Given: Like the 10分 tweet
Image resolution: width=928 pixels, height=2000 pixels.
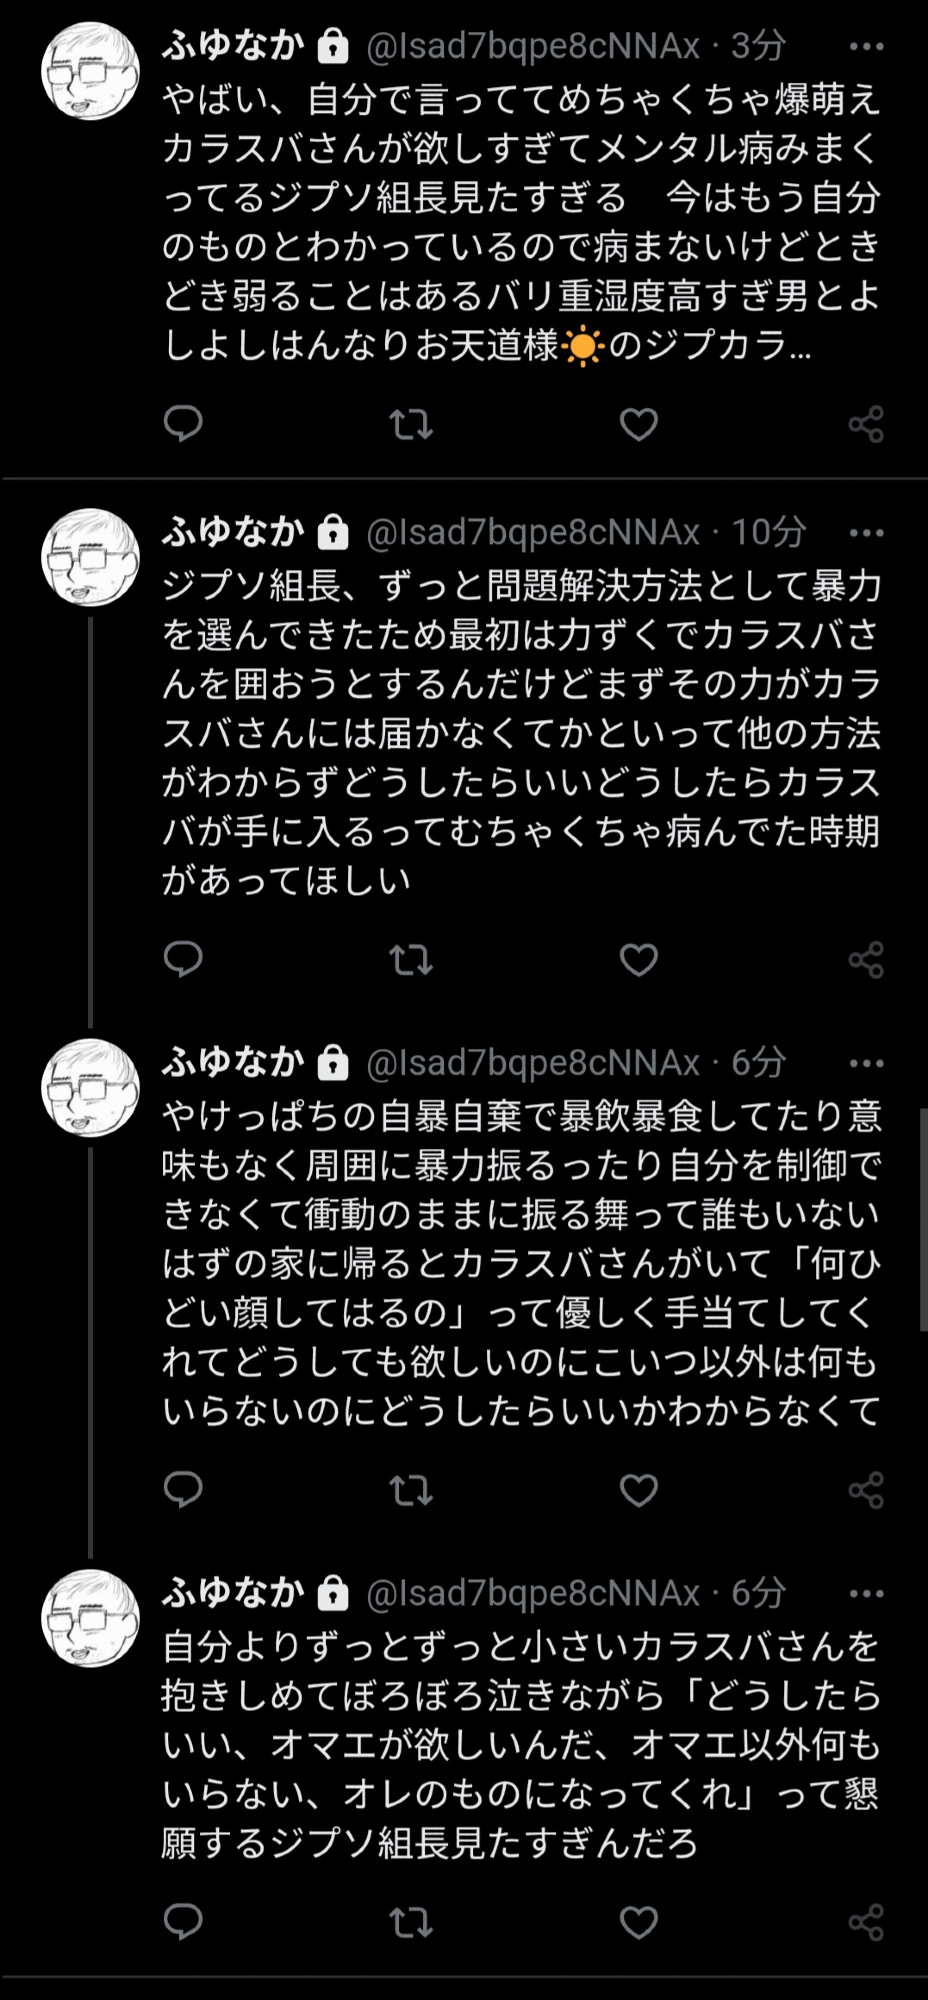Looking at the screenshot, I should (x=638, y=960).
